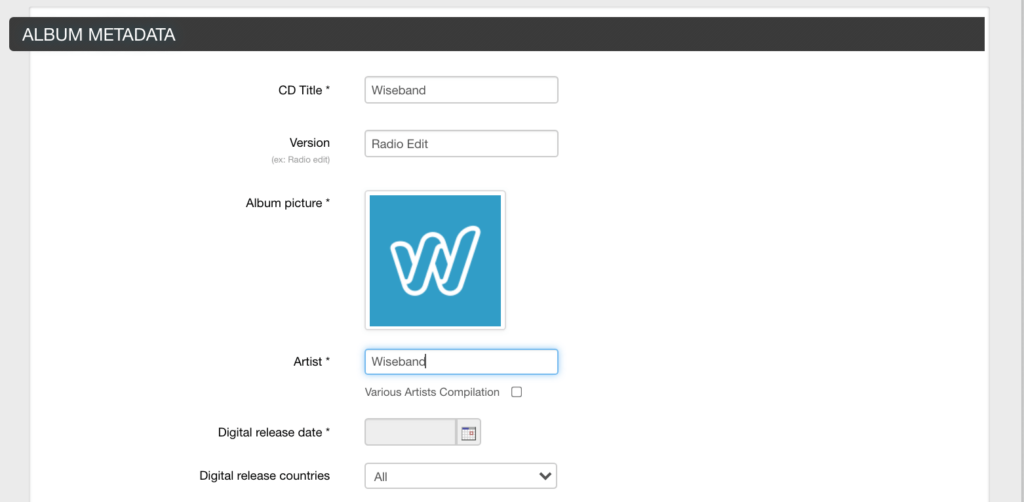
Task: Click the CD Title input field
Action: pyautogui.click(x=461, y=90)
